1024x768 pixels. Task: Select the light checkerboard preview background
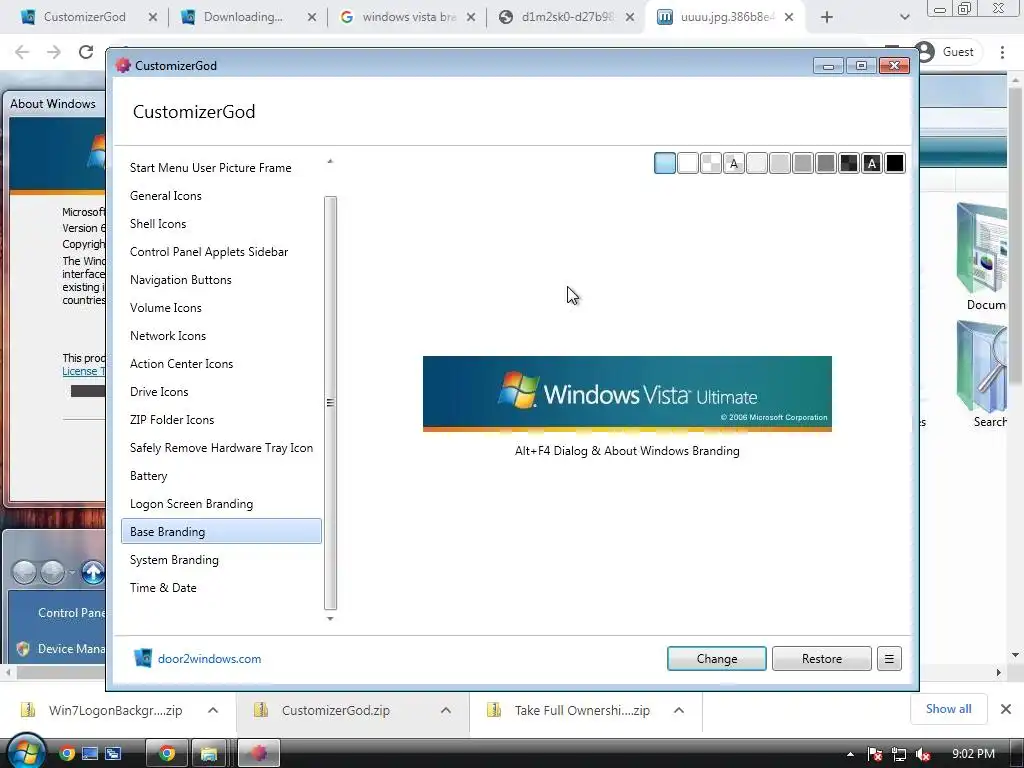tap(711, 163)
